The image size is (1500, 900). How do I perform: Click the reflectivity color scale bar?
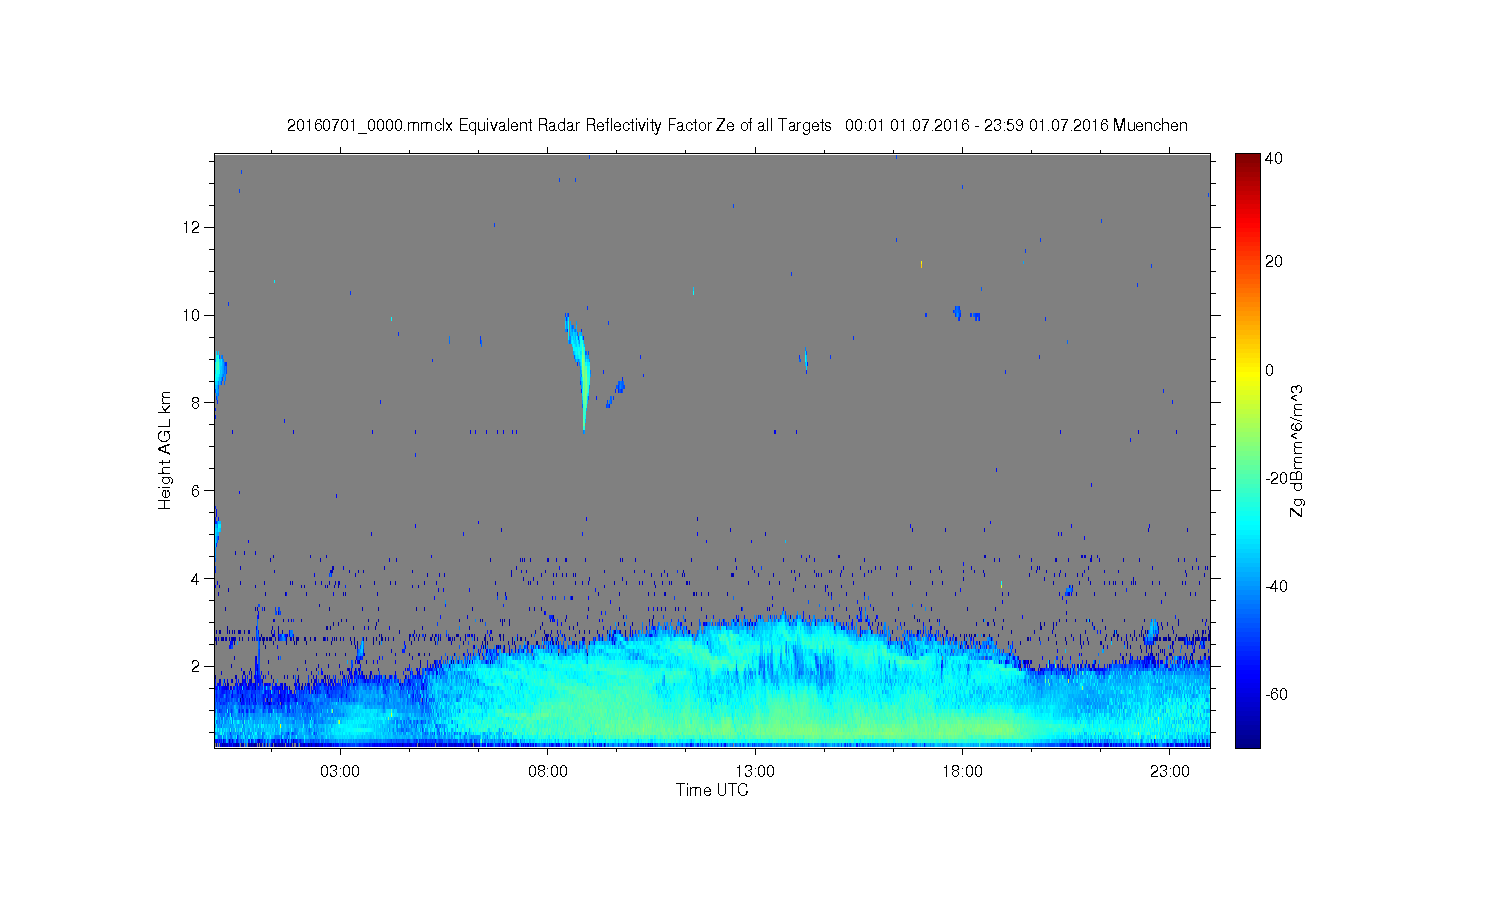[1247, 450]
